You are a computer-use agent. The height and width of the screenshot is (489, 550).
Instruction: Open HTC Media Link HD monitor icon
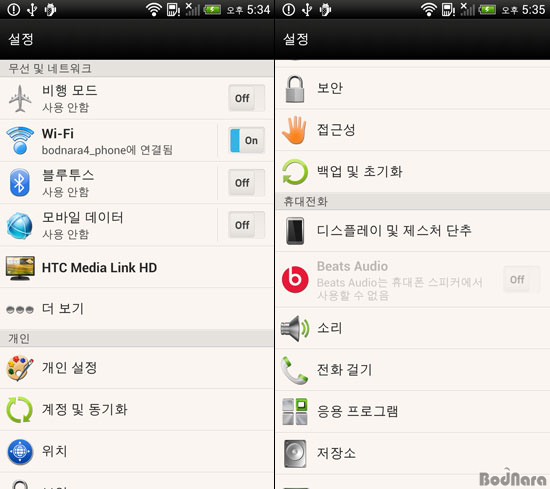tap(20, 268)
